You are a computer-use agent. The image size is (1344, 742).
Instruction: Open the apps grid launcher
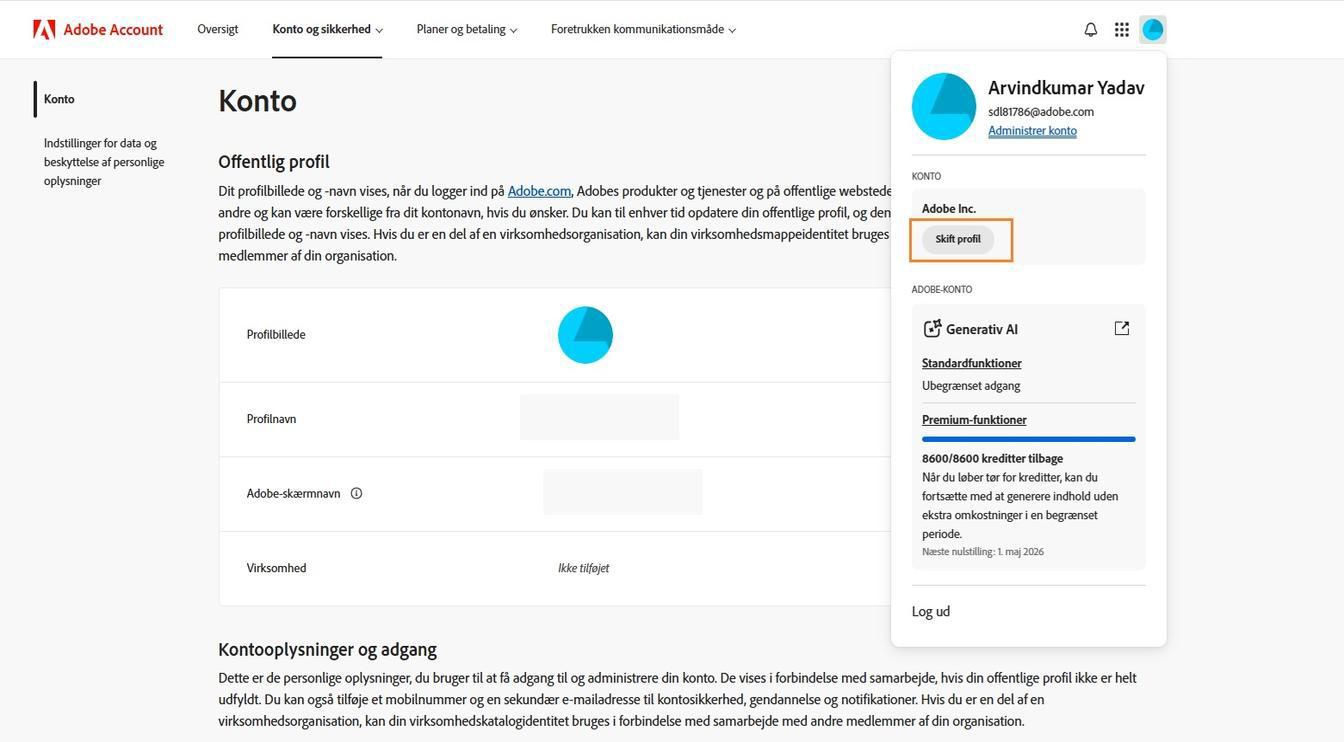tap(1122, 30)
